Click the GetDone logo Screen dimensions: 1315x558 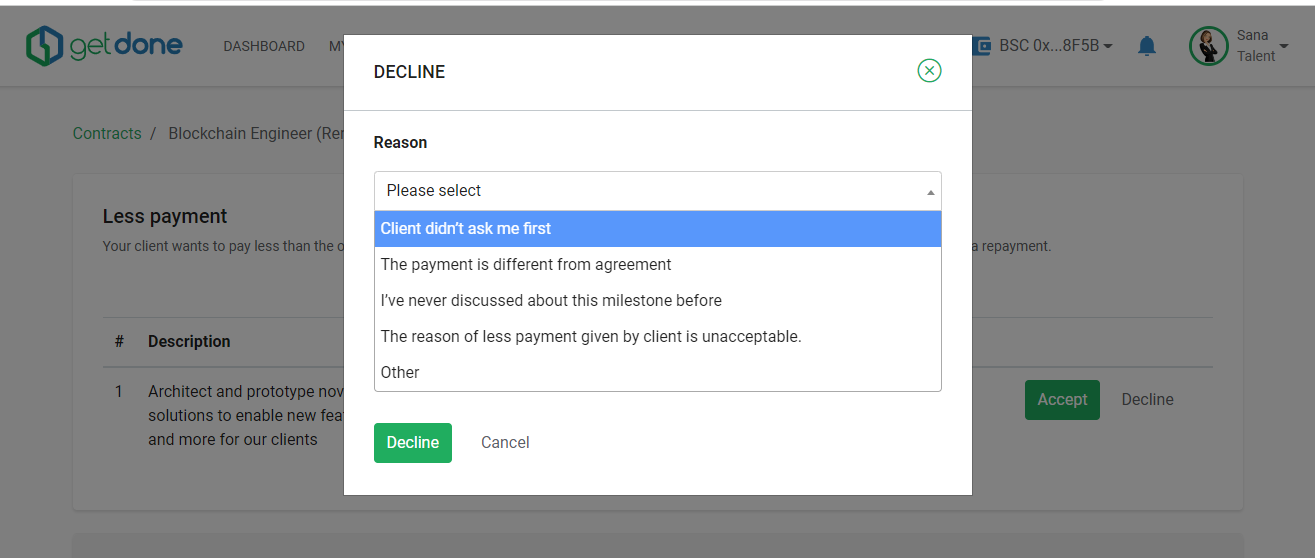[104, 45]
